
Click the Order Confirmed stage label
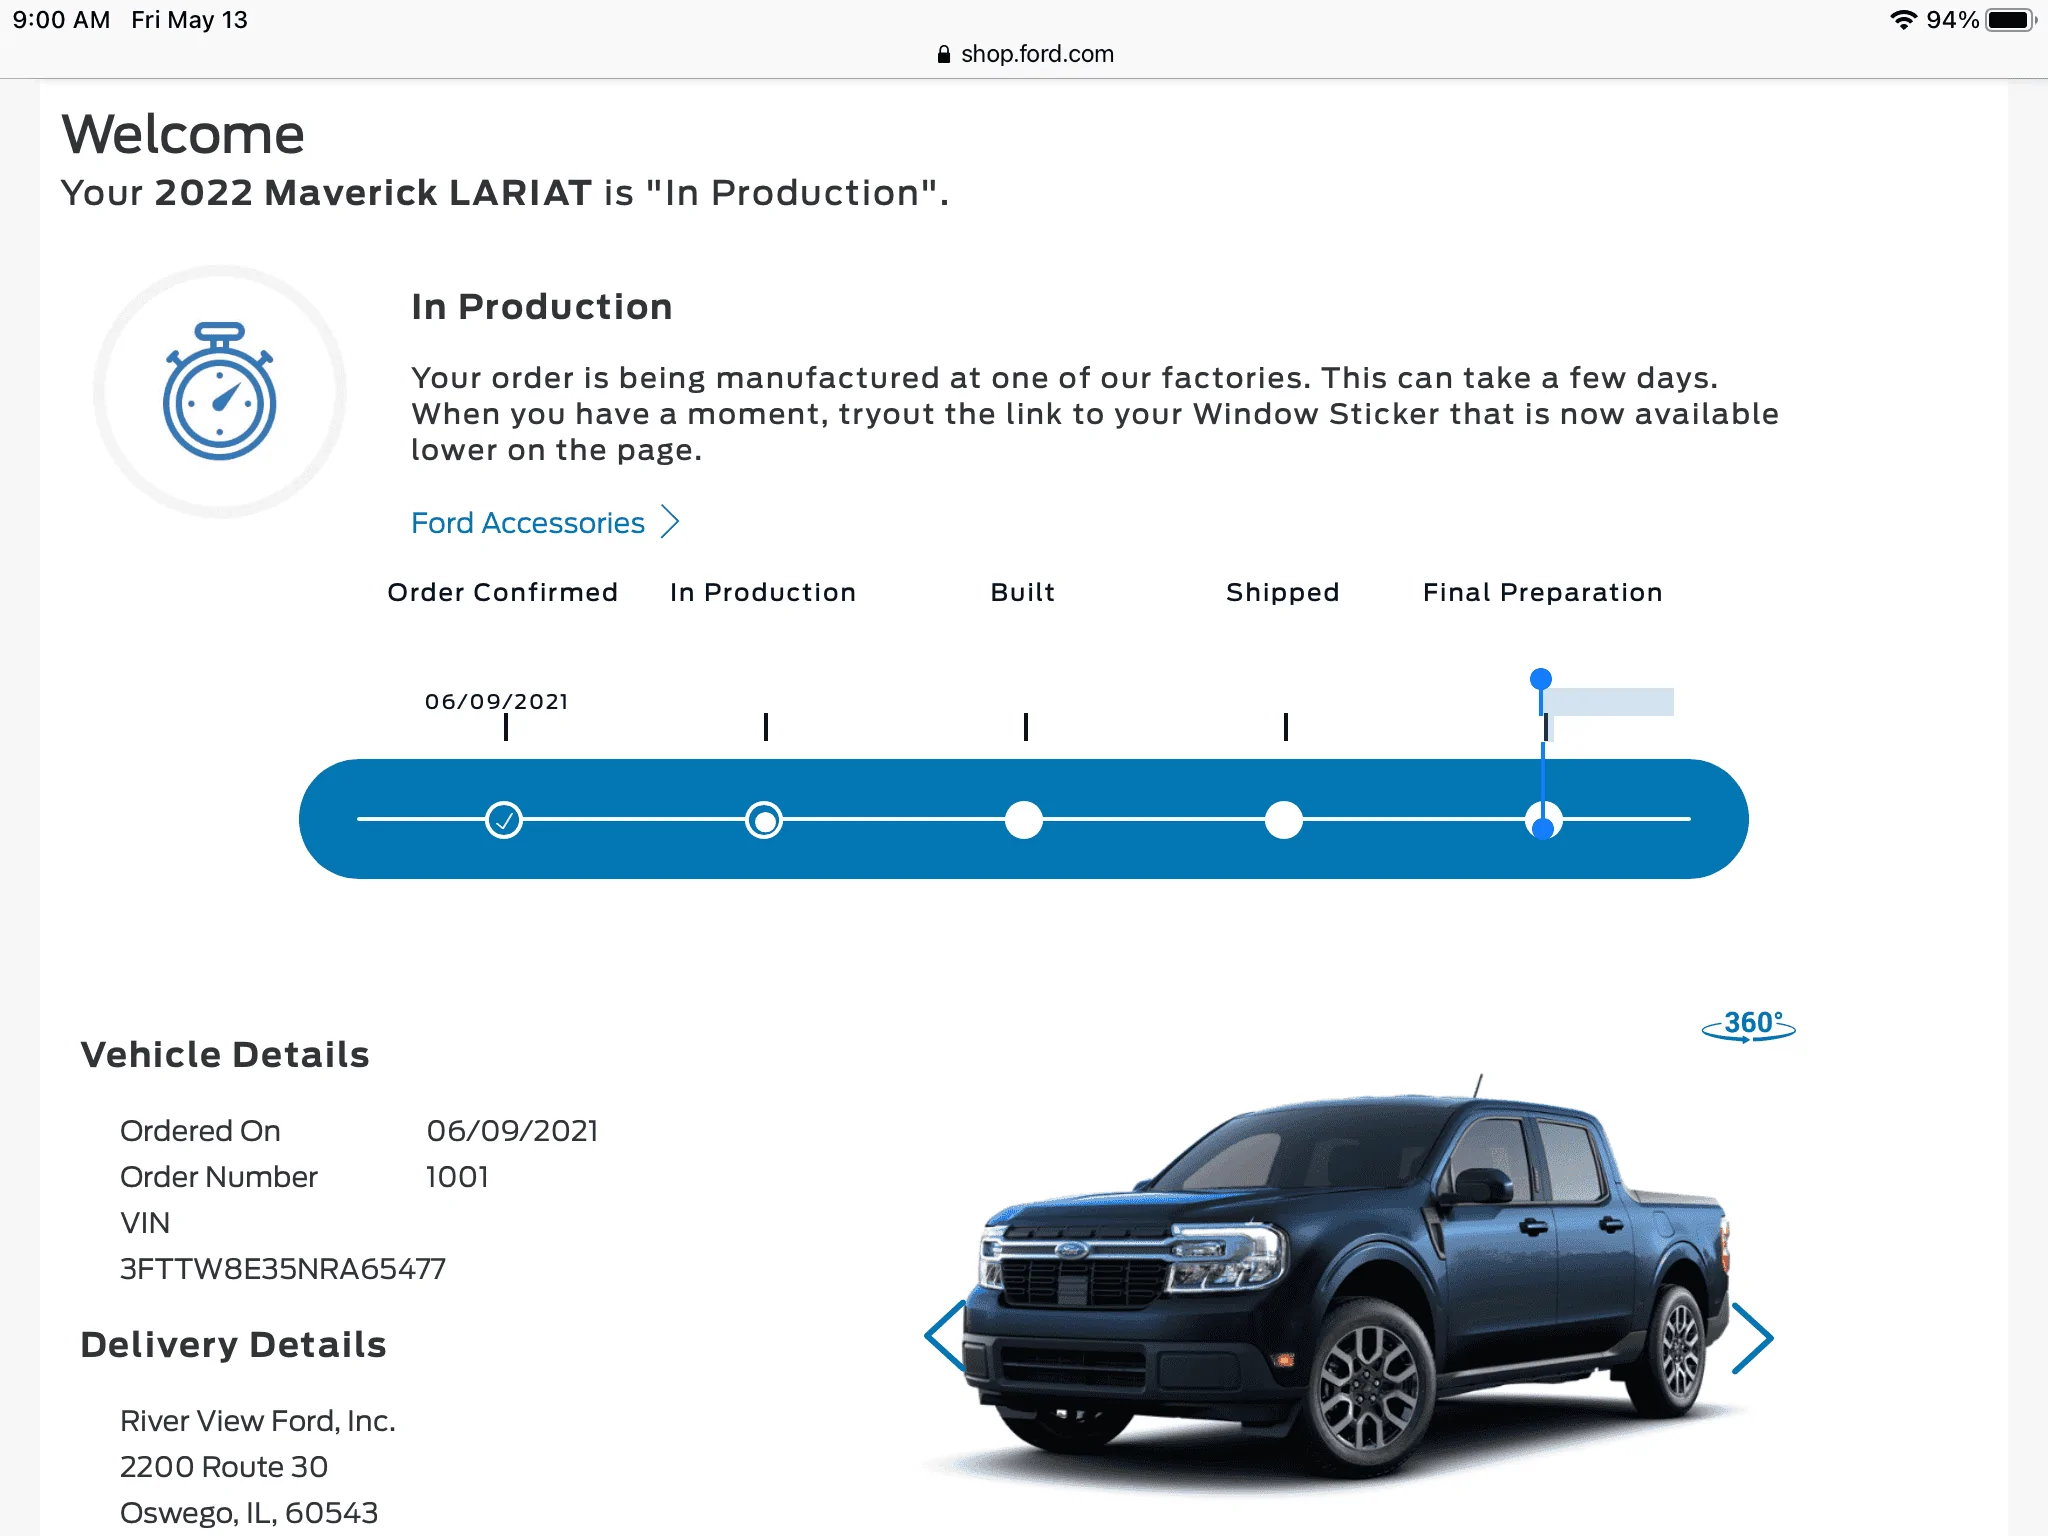pos(502,592)
